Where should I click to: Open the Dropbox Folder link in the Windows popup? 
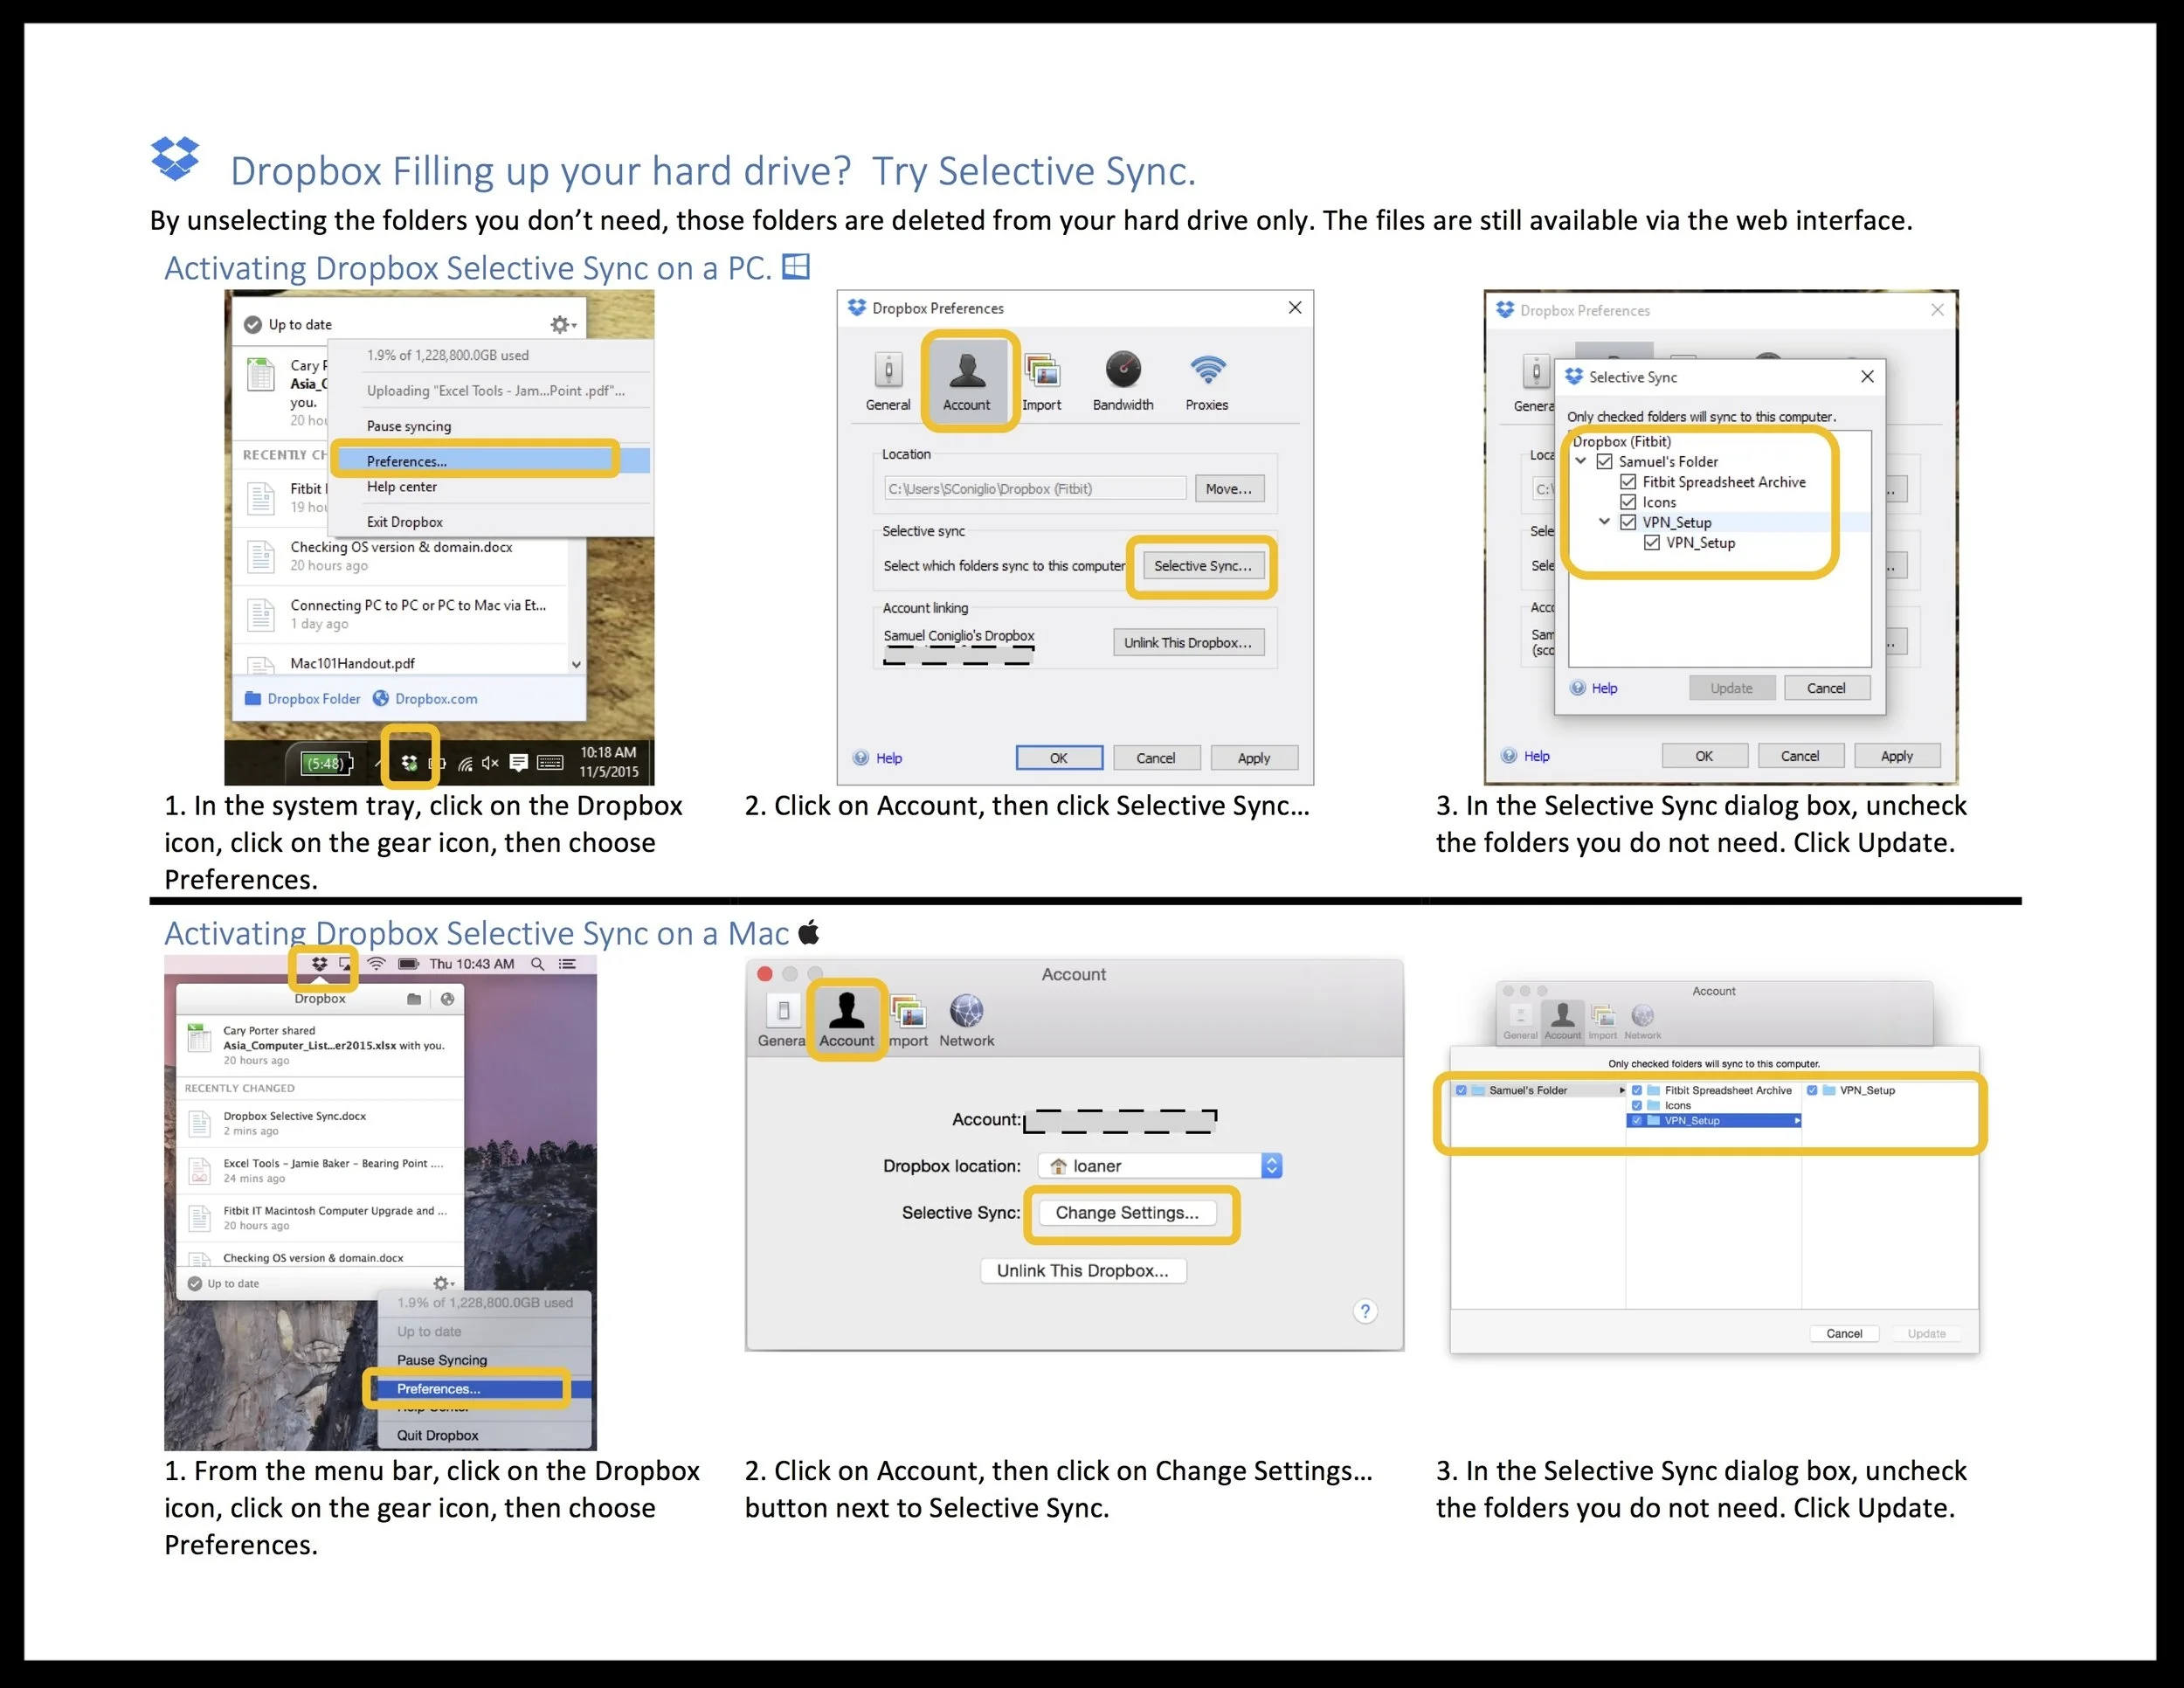[303, 699]
